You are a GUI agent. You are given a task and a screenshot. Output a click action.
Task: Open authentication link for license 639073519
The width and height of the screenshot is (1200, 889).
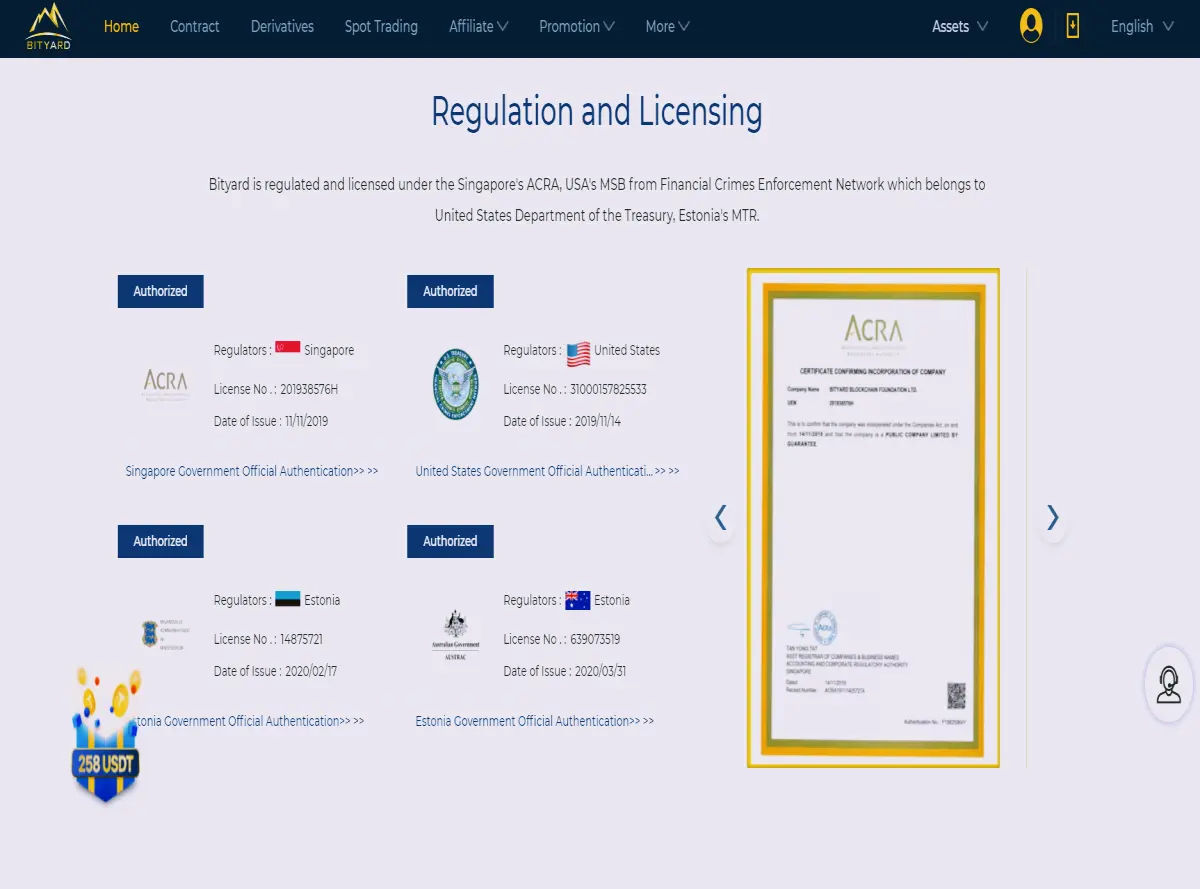coord(535,721)
